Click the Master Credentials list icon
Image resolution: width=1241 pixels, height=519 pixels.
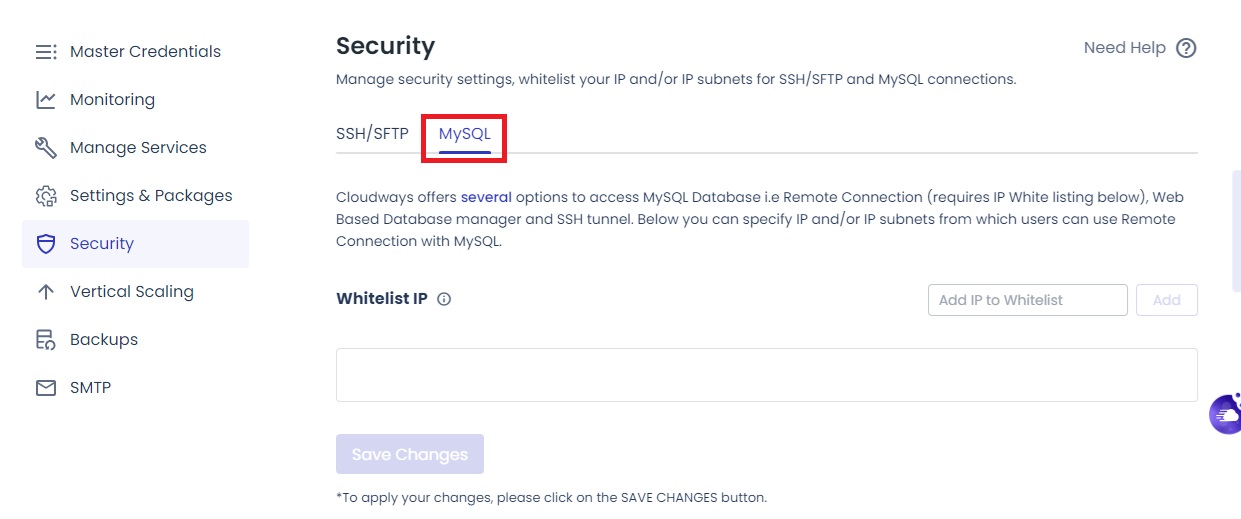pyautogui.click(x=46, y=52)
